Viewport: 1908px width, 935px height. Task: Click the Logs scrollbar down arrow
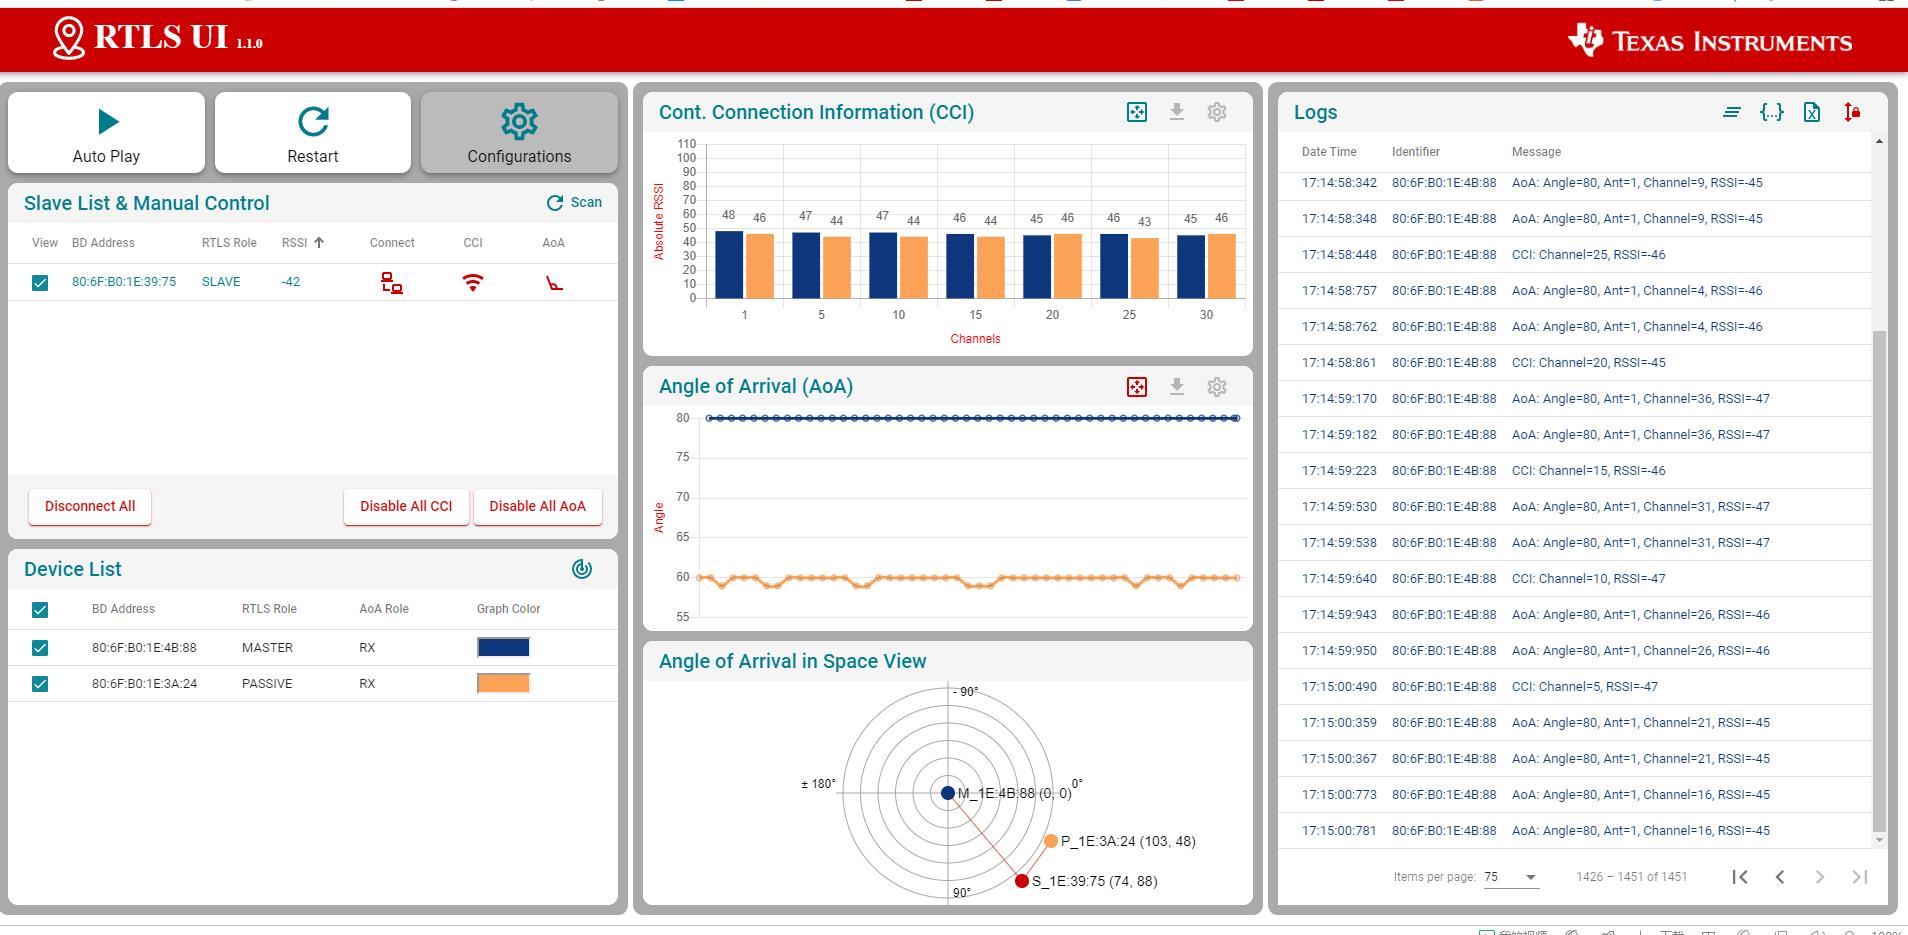click(x=1879, y=840)
